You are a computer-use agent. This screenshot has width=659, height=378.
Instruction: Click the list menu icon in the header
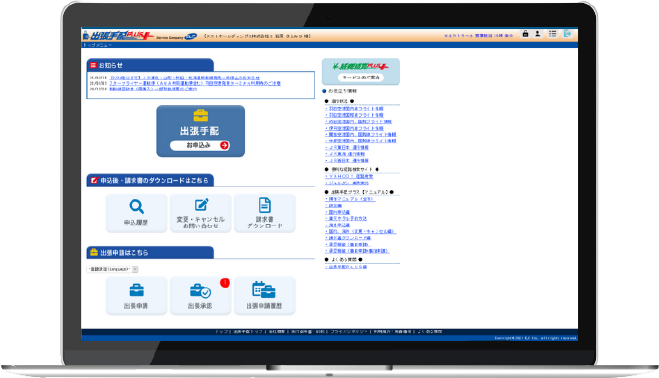tap(552, 34)
